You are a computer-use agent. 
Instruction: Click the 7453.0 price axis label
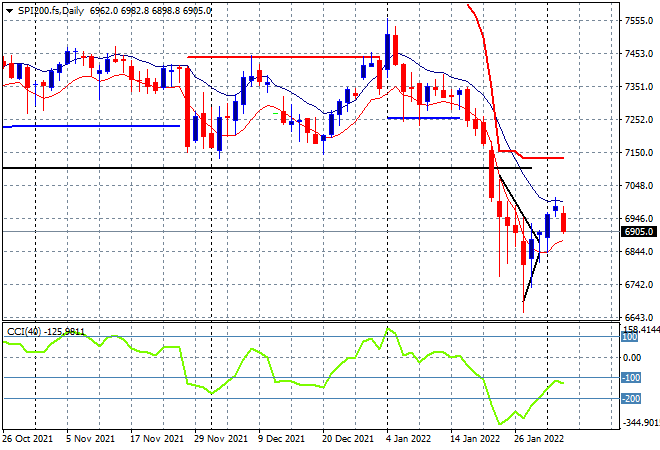pos(639,53)
